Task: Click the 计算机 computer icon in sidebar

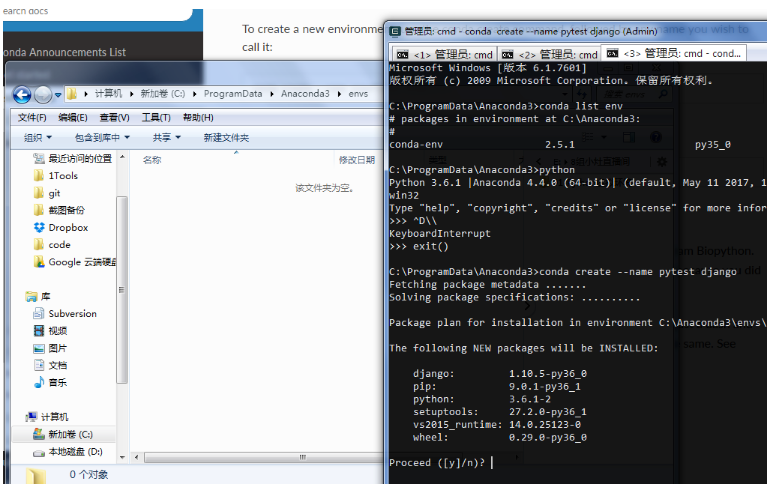Action: (31, 417)
